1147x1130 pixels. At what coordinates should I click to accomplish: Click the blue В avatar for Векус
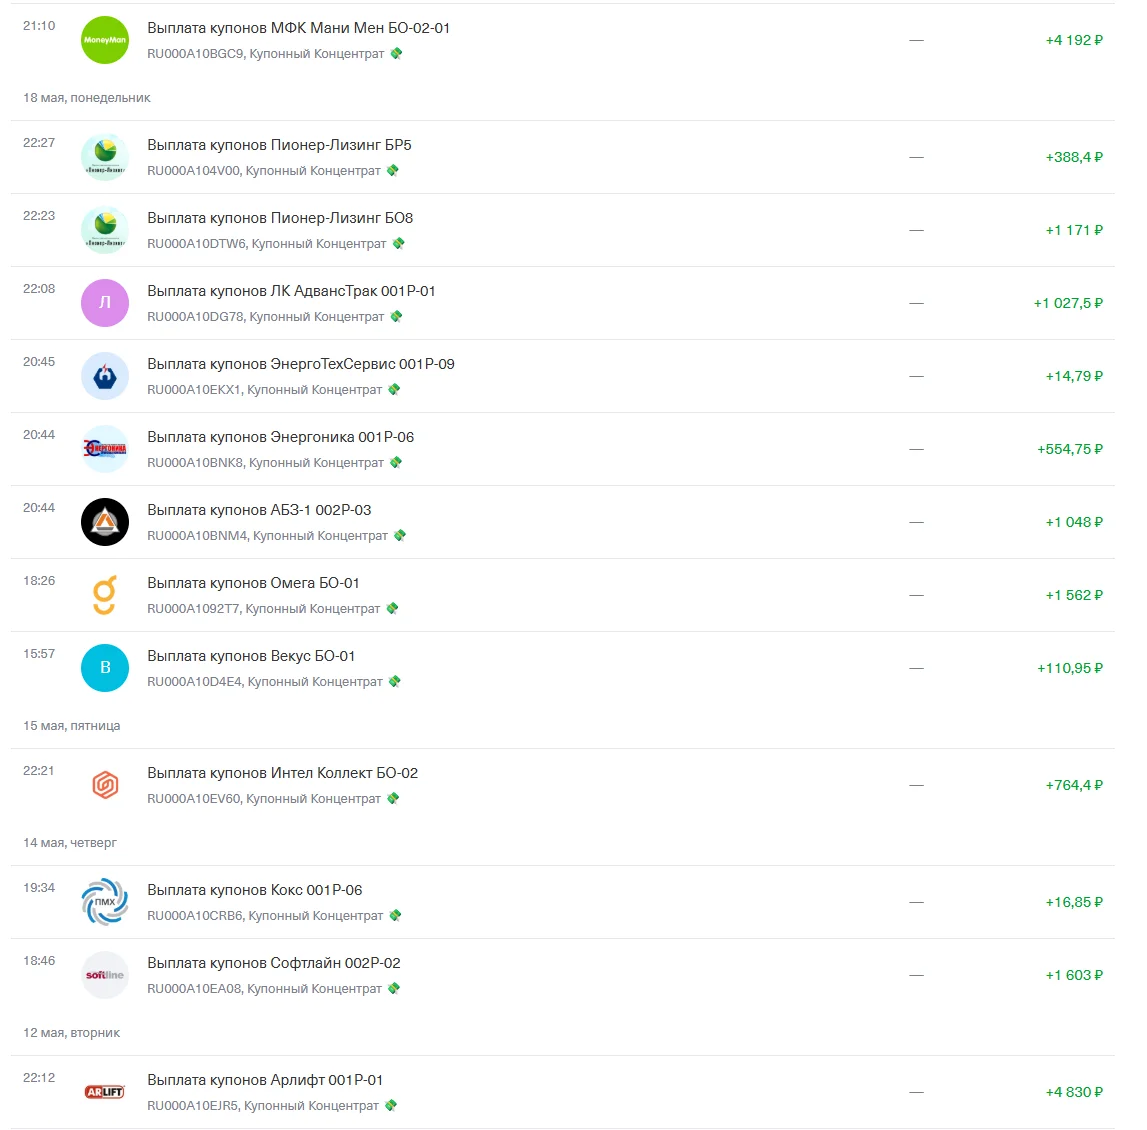click(105, 668)
